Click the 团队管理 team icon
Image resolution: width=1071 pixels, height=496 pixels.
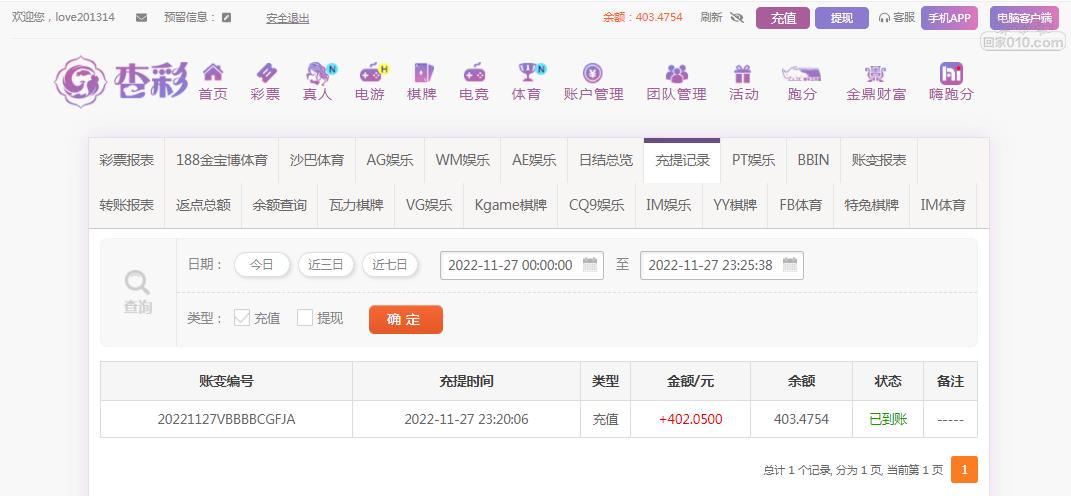pos(676,73)
